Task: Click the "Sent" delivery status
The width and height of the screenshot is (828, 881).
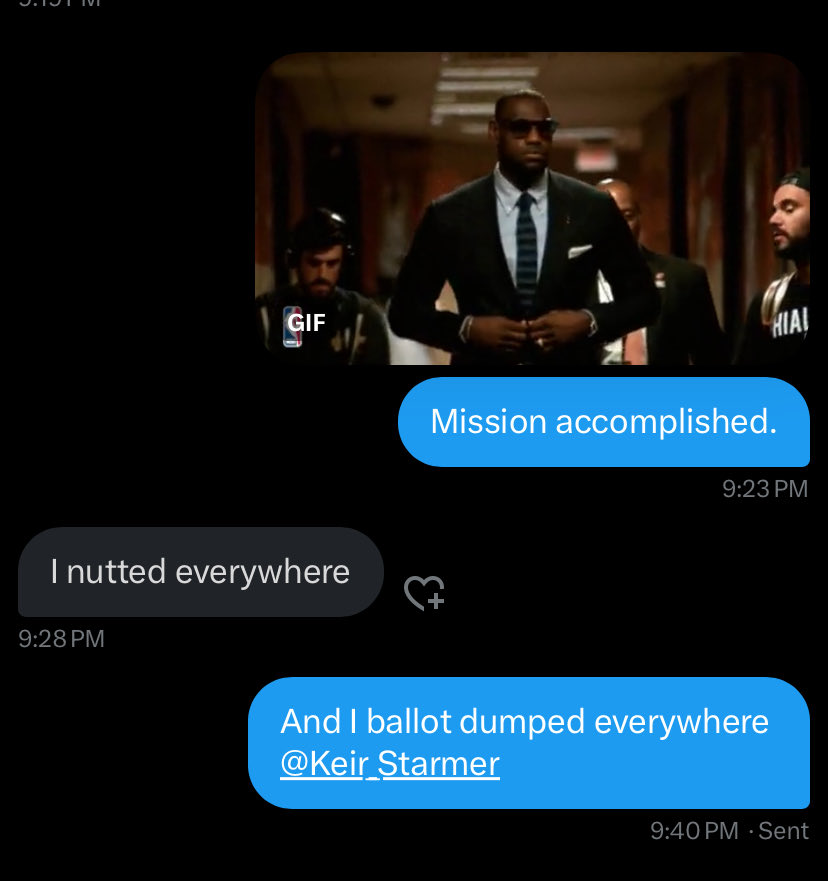Action: click(x=784, y=831)
